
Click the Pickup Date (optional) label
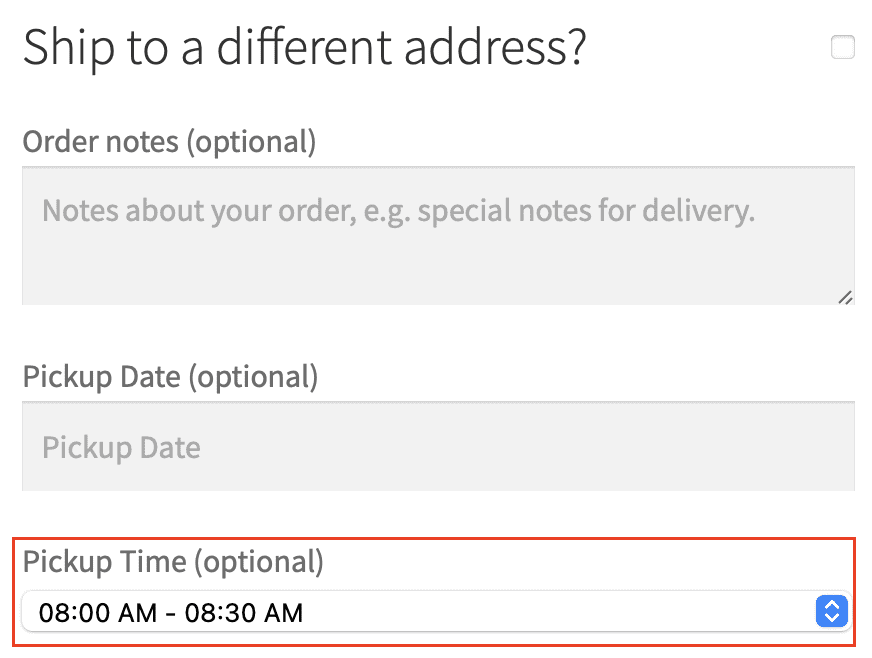169,377
